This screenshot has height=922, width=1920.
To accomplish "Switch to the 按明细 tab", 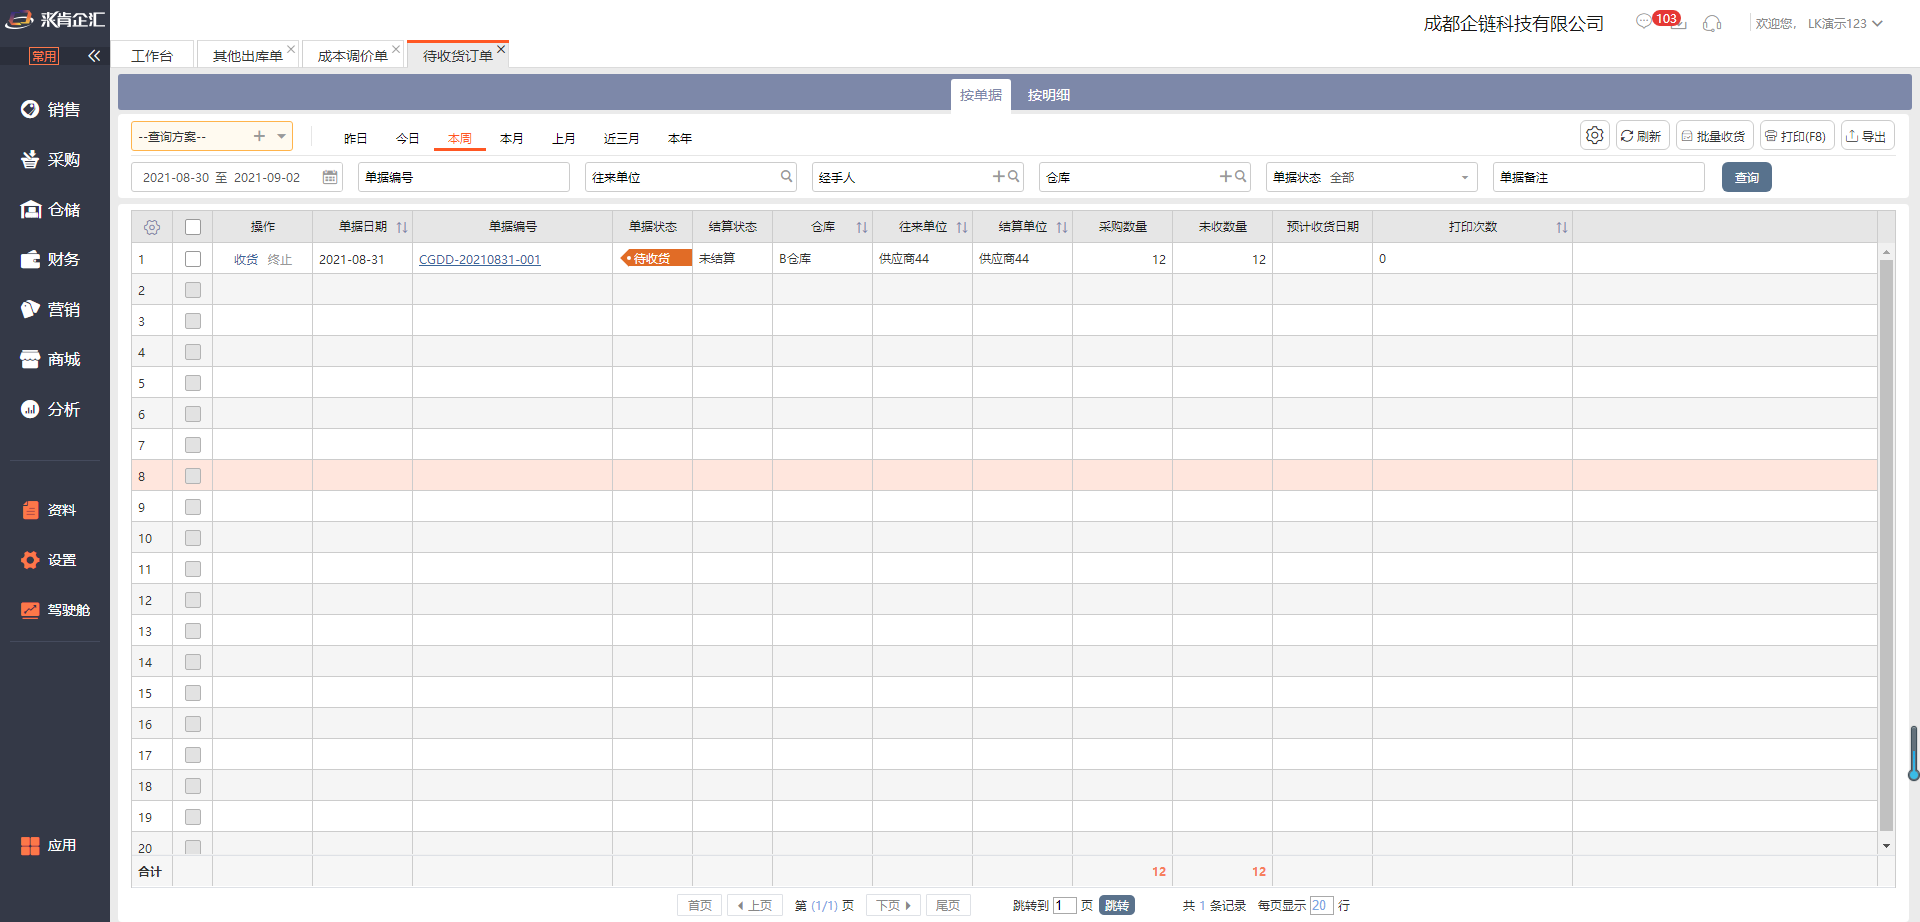I will tap(1048, 95).
